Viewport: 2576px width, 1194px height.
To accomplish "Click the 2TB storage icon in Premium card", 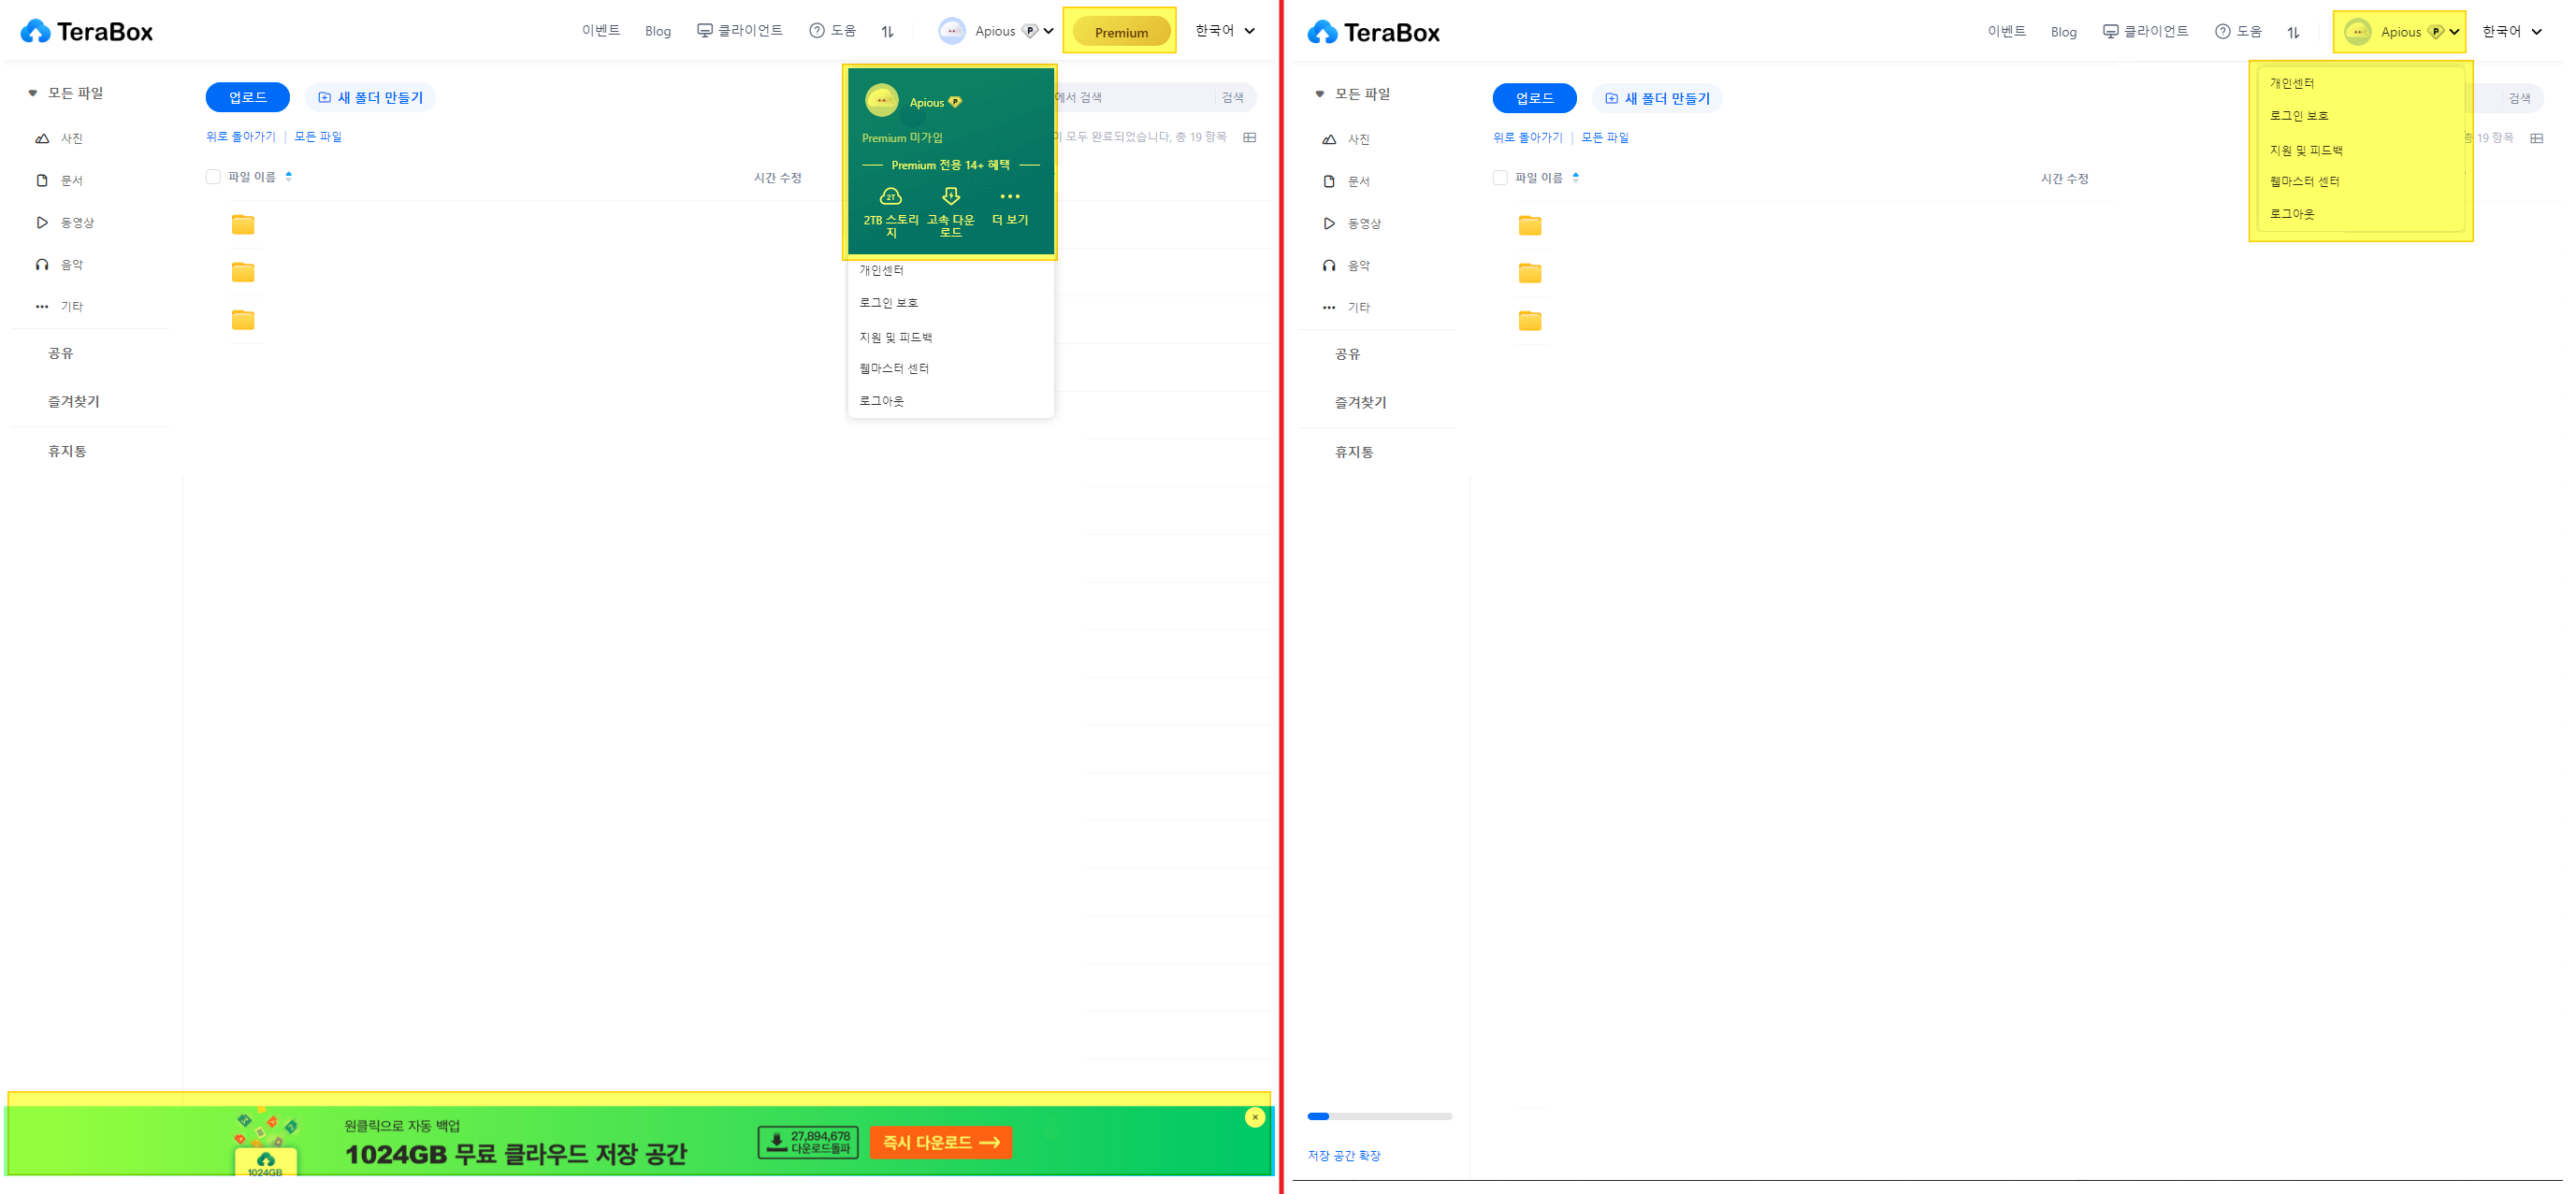I will click(x=890, y=197).
